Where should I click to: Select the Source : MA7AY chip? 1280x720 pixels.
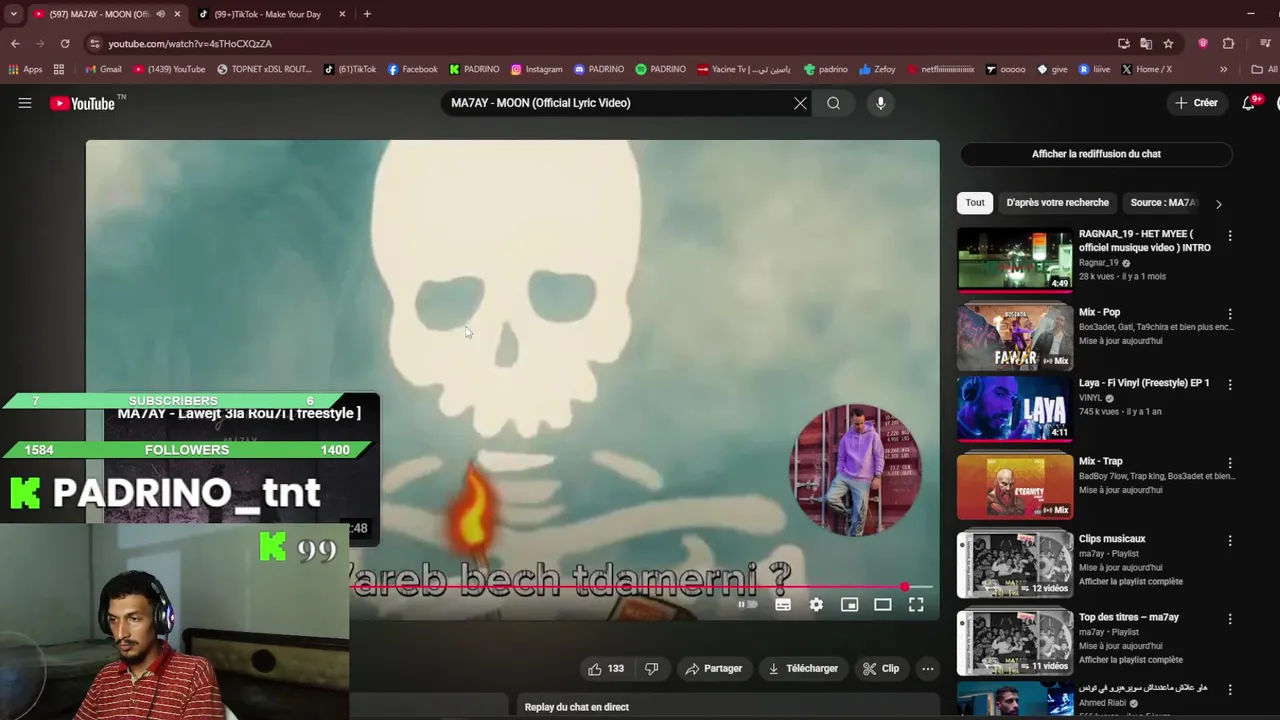tap(1163, 203)
